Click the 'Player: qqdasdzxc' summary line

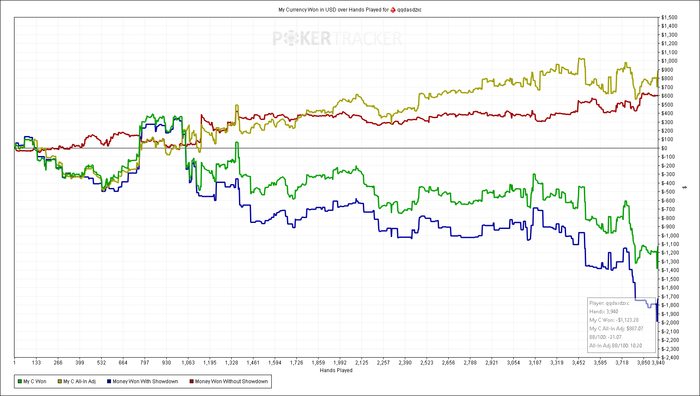(x=609, y=303)
